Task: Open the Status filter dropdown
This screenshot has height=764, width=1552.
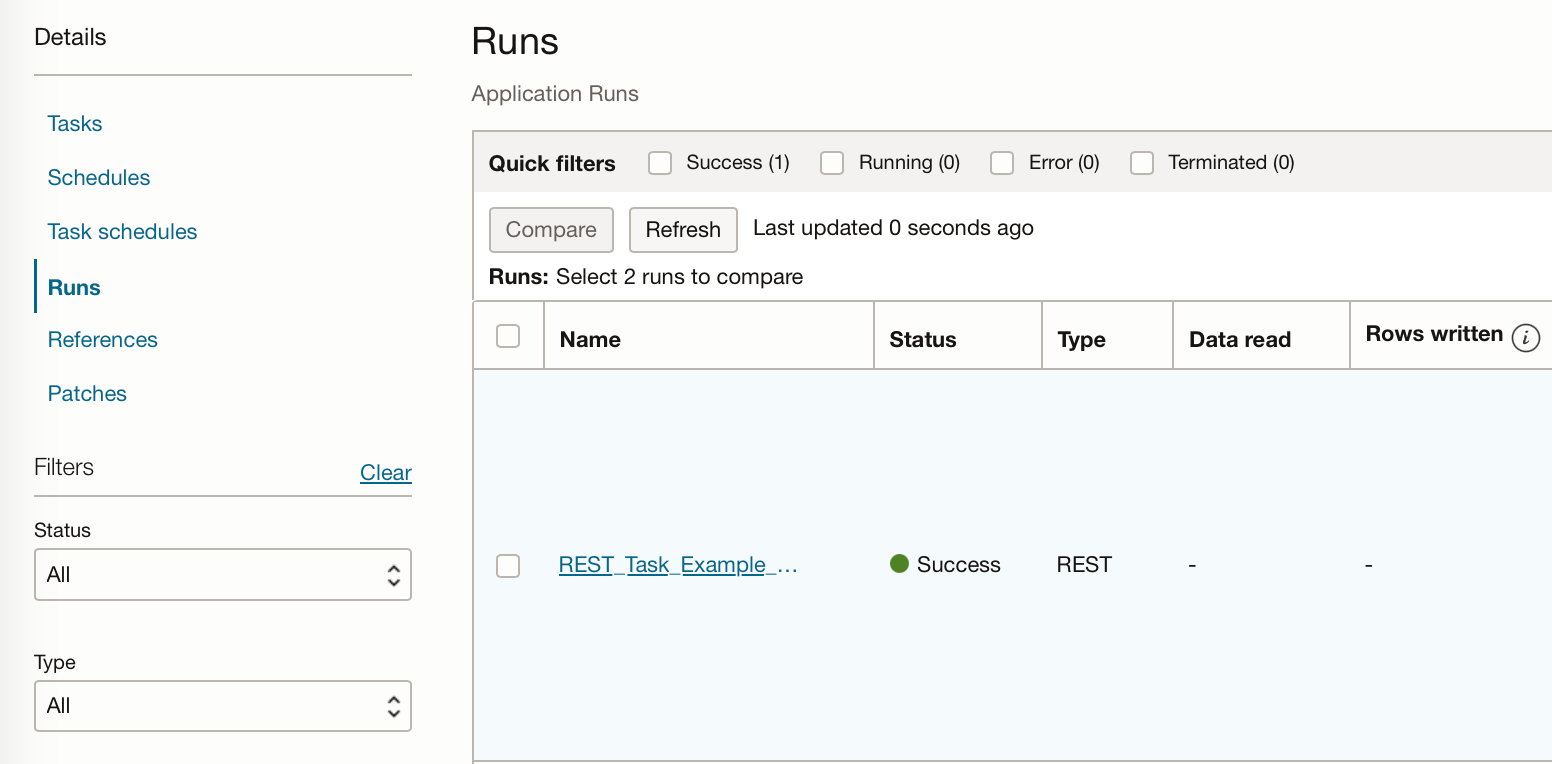Action: (222, 574)
